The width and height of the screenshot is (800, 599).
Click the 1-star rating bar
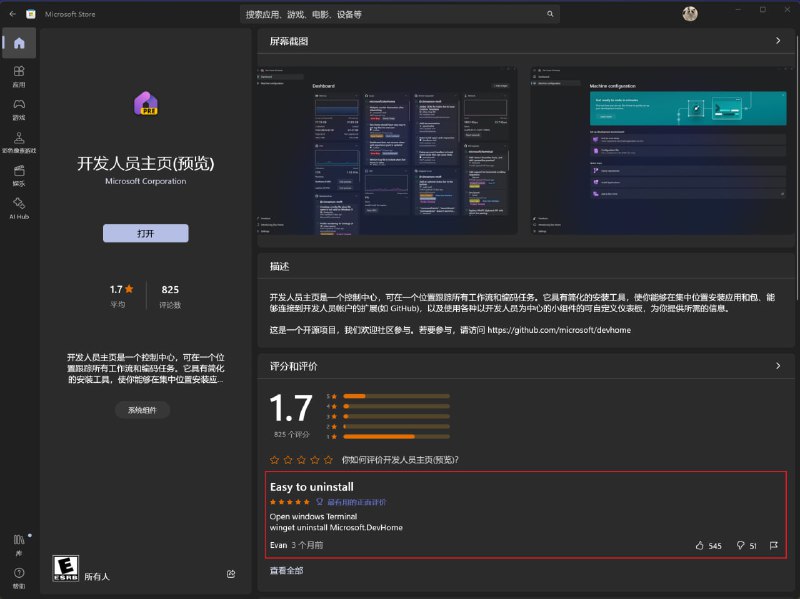(397, 437)
